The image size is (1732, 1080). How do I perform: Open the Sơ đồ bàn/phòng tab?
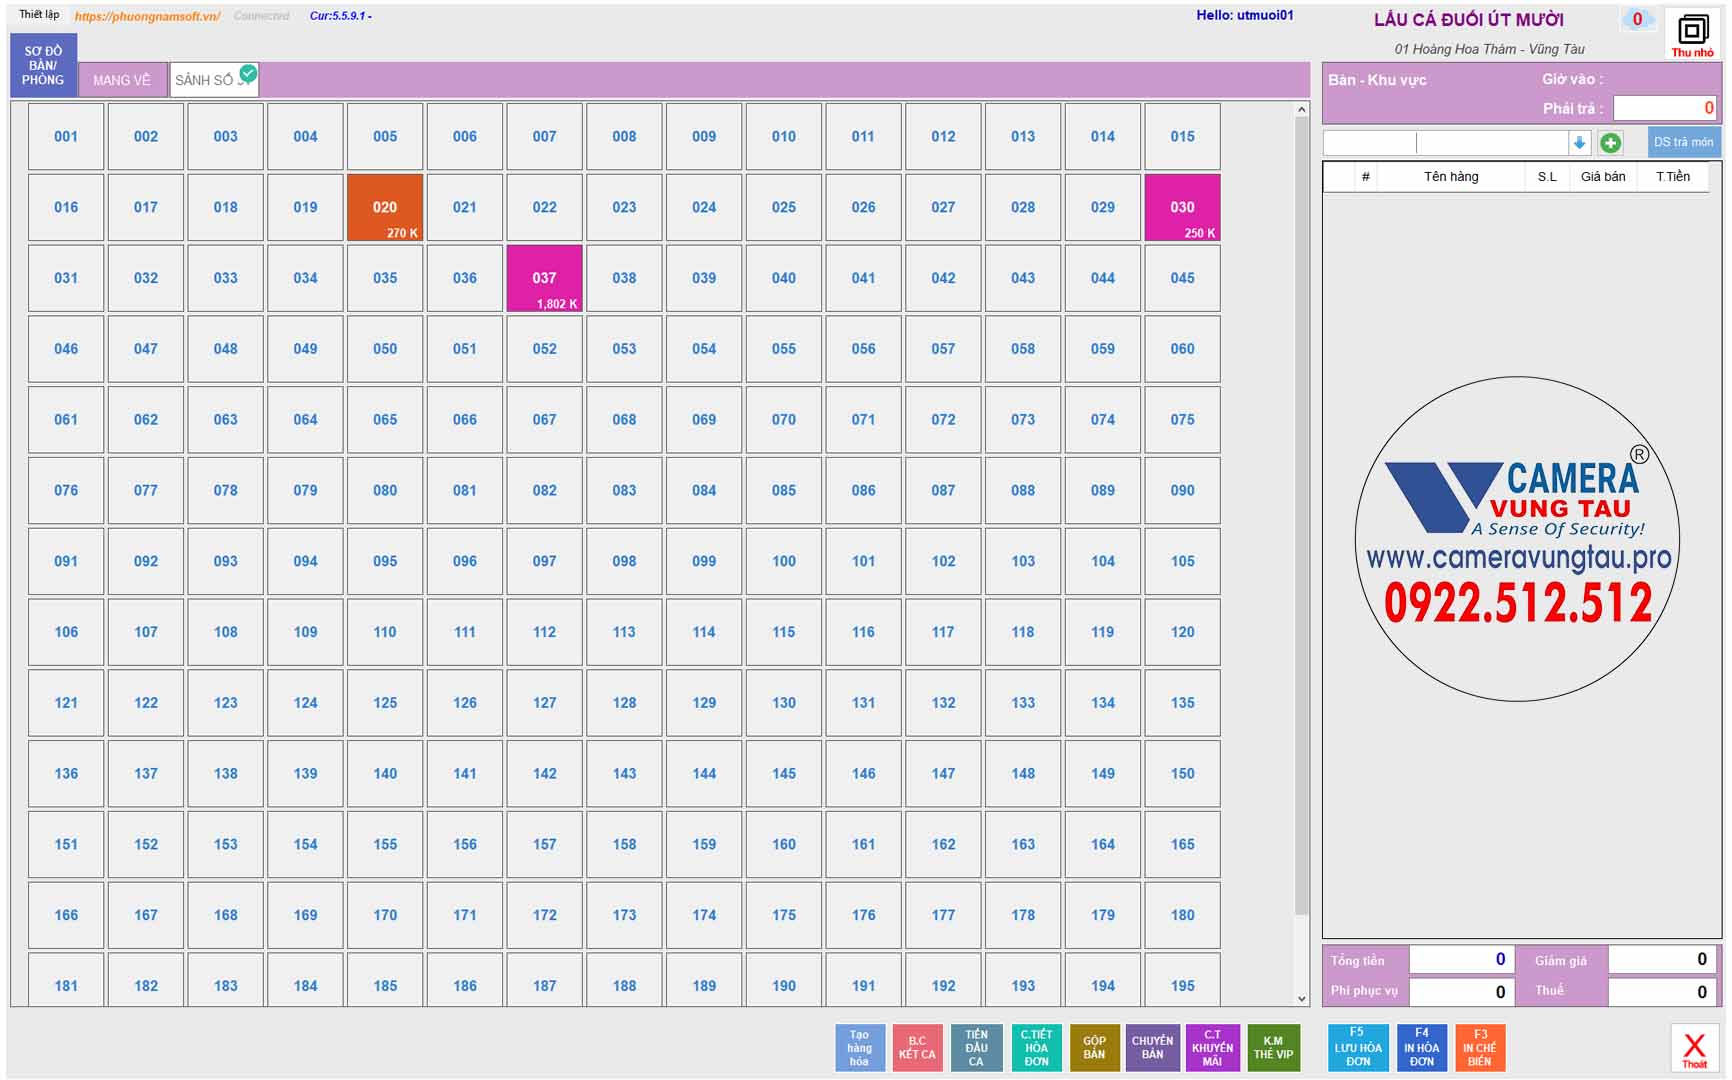click(x=43, y=65)
